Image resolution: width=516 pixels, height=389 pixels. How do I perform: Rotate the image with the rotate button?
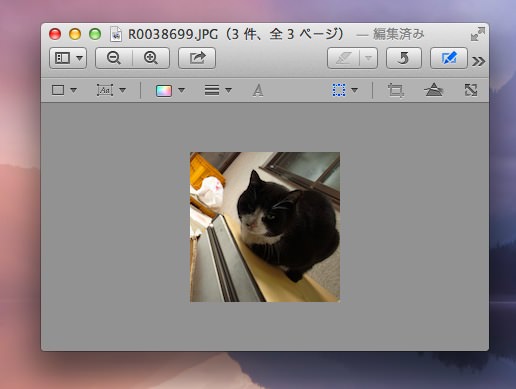point(404,58)
